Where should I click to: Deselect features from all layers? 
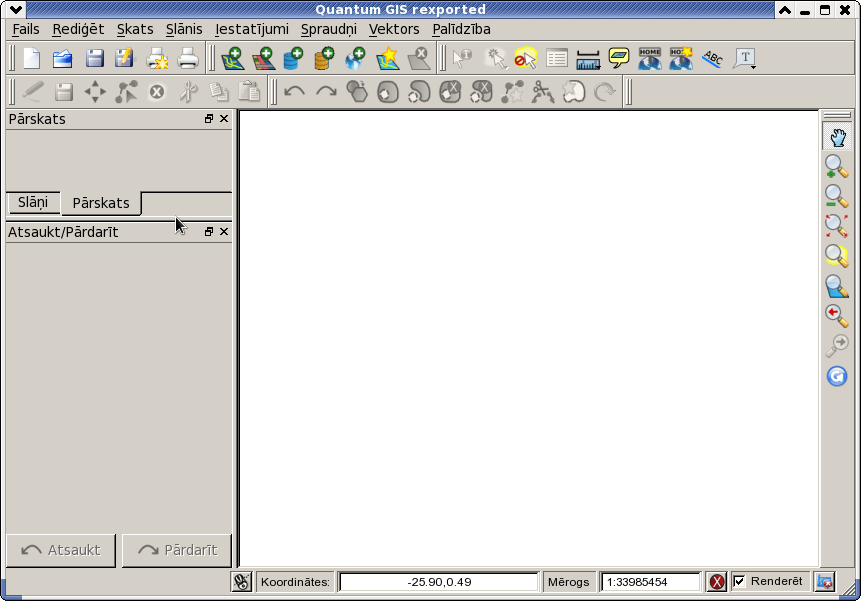526,58
